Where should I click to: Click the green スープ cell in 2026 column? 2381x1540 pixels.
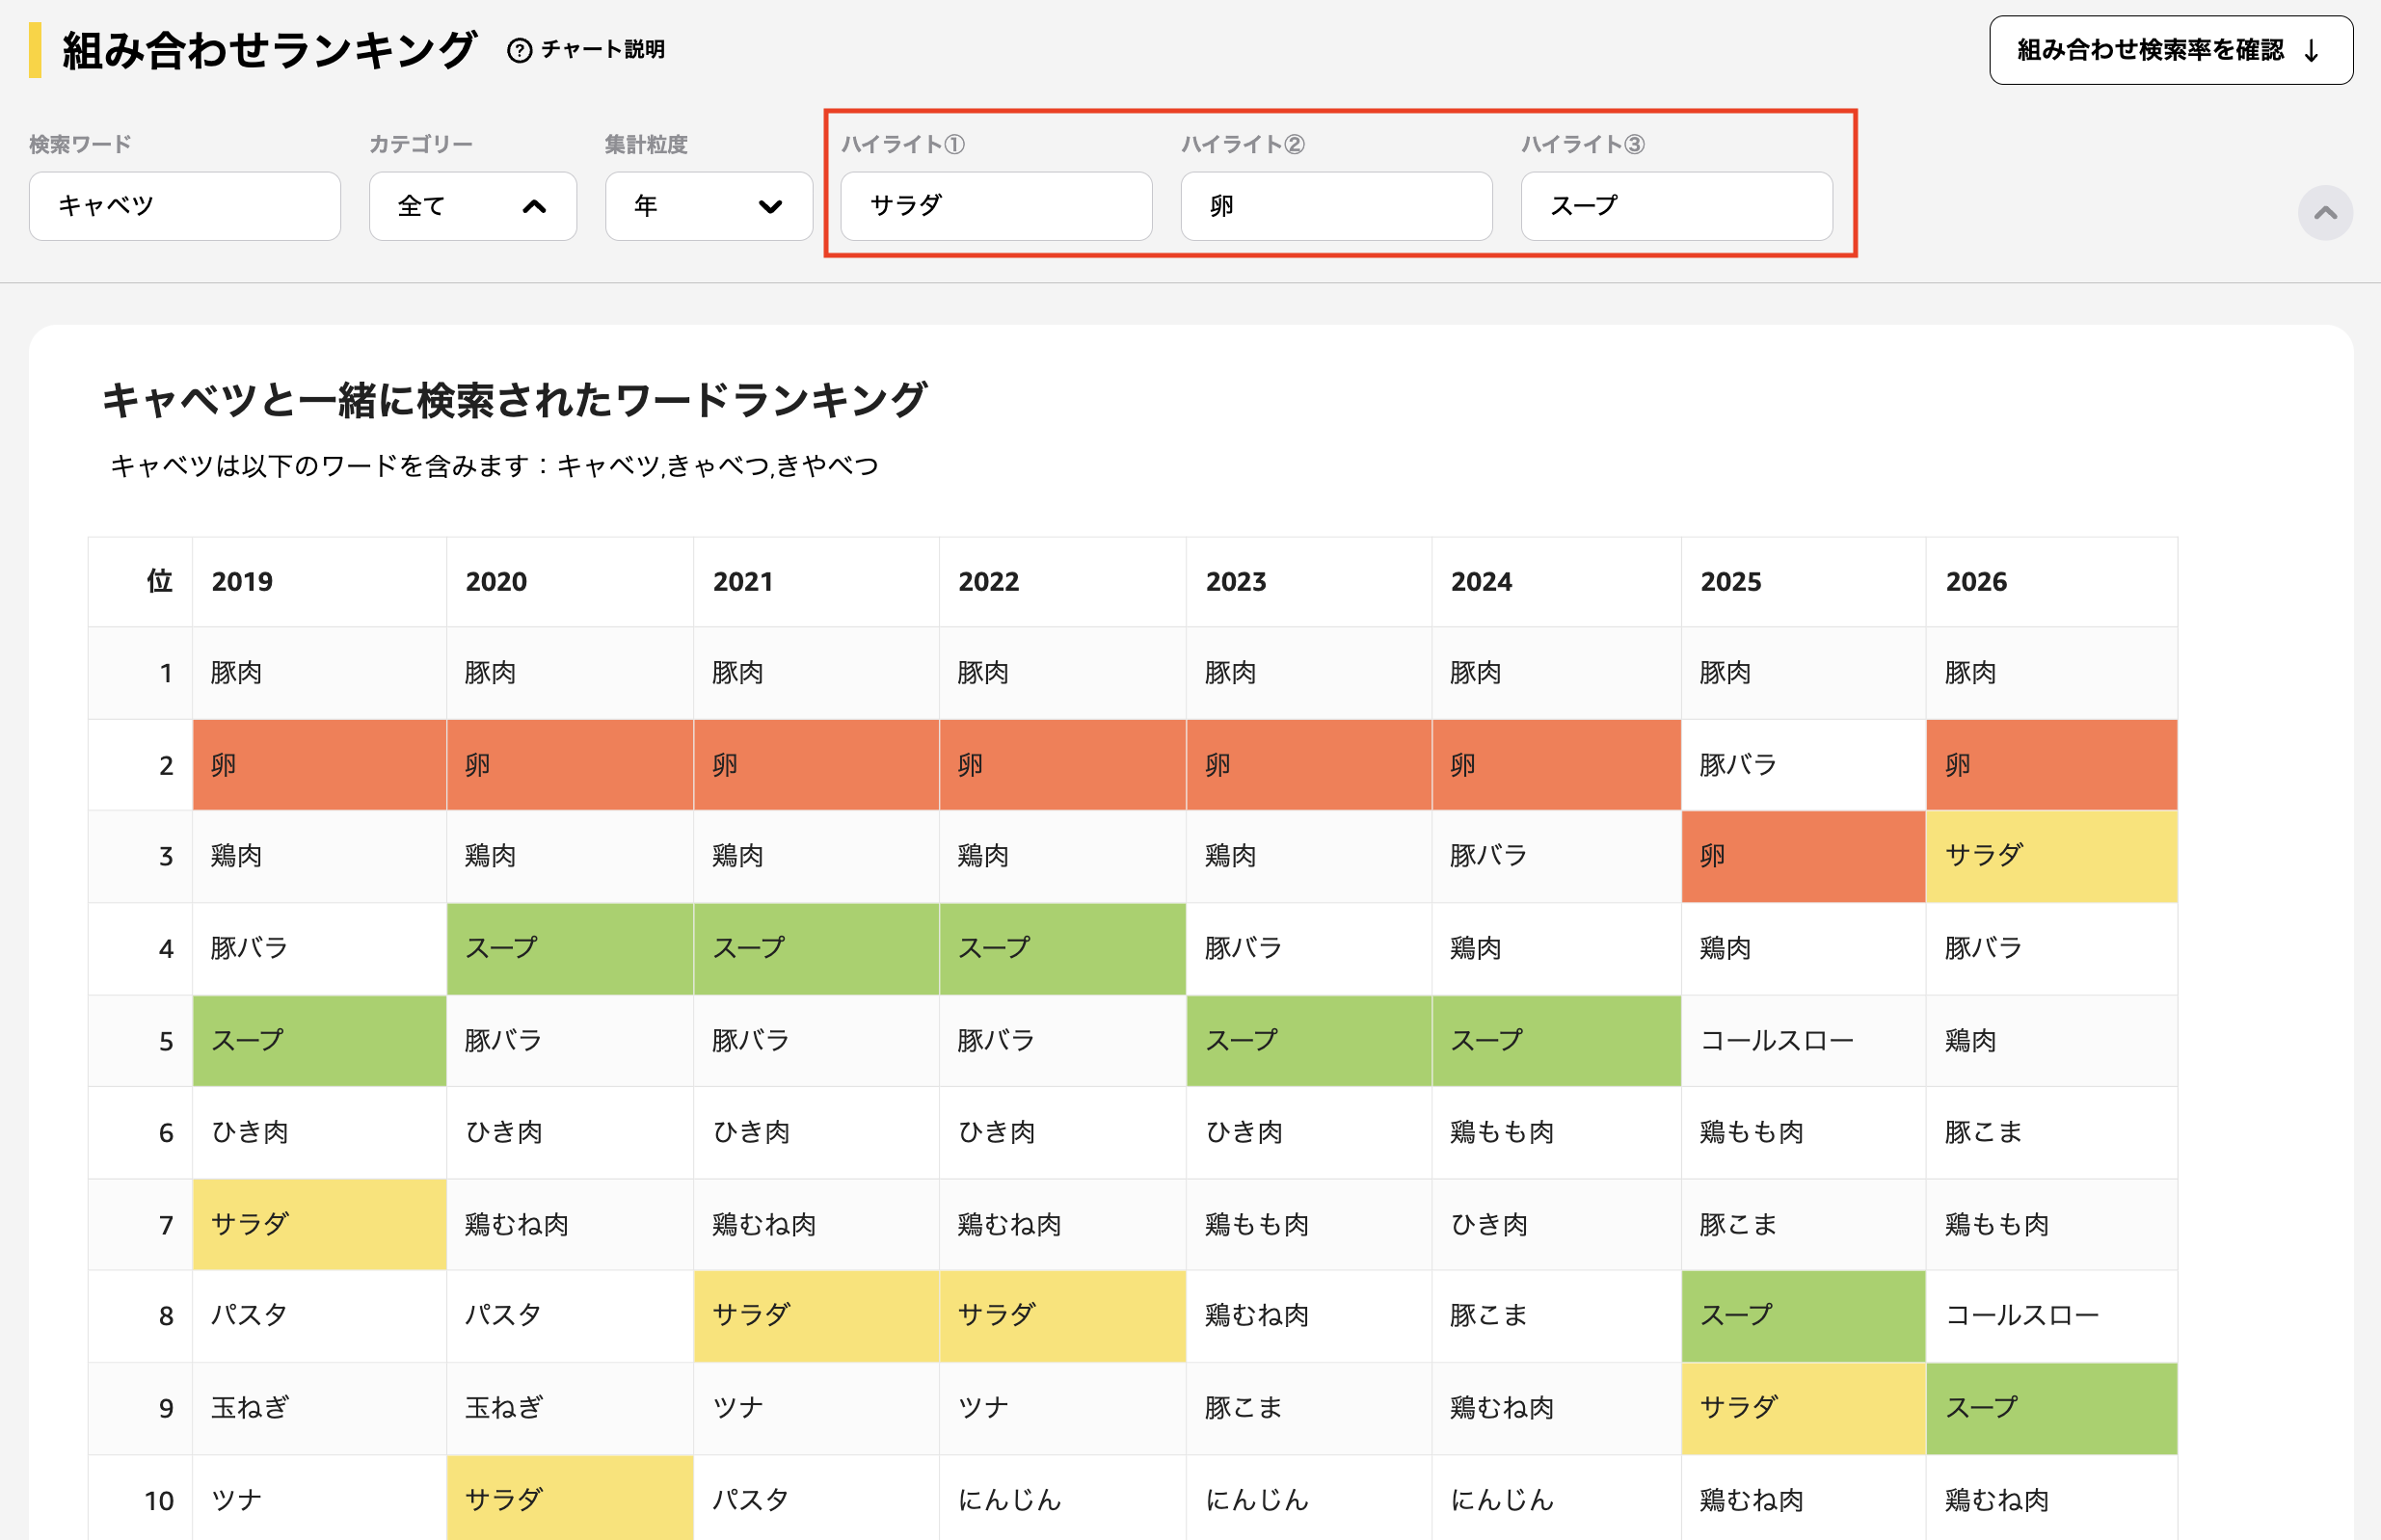point(2050,1407)
